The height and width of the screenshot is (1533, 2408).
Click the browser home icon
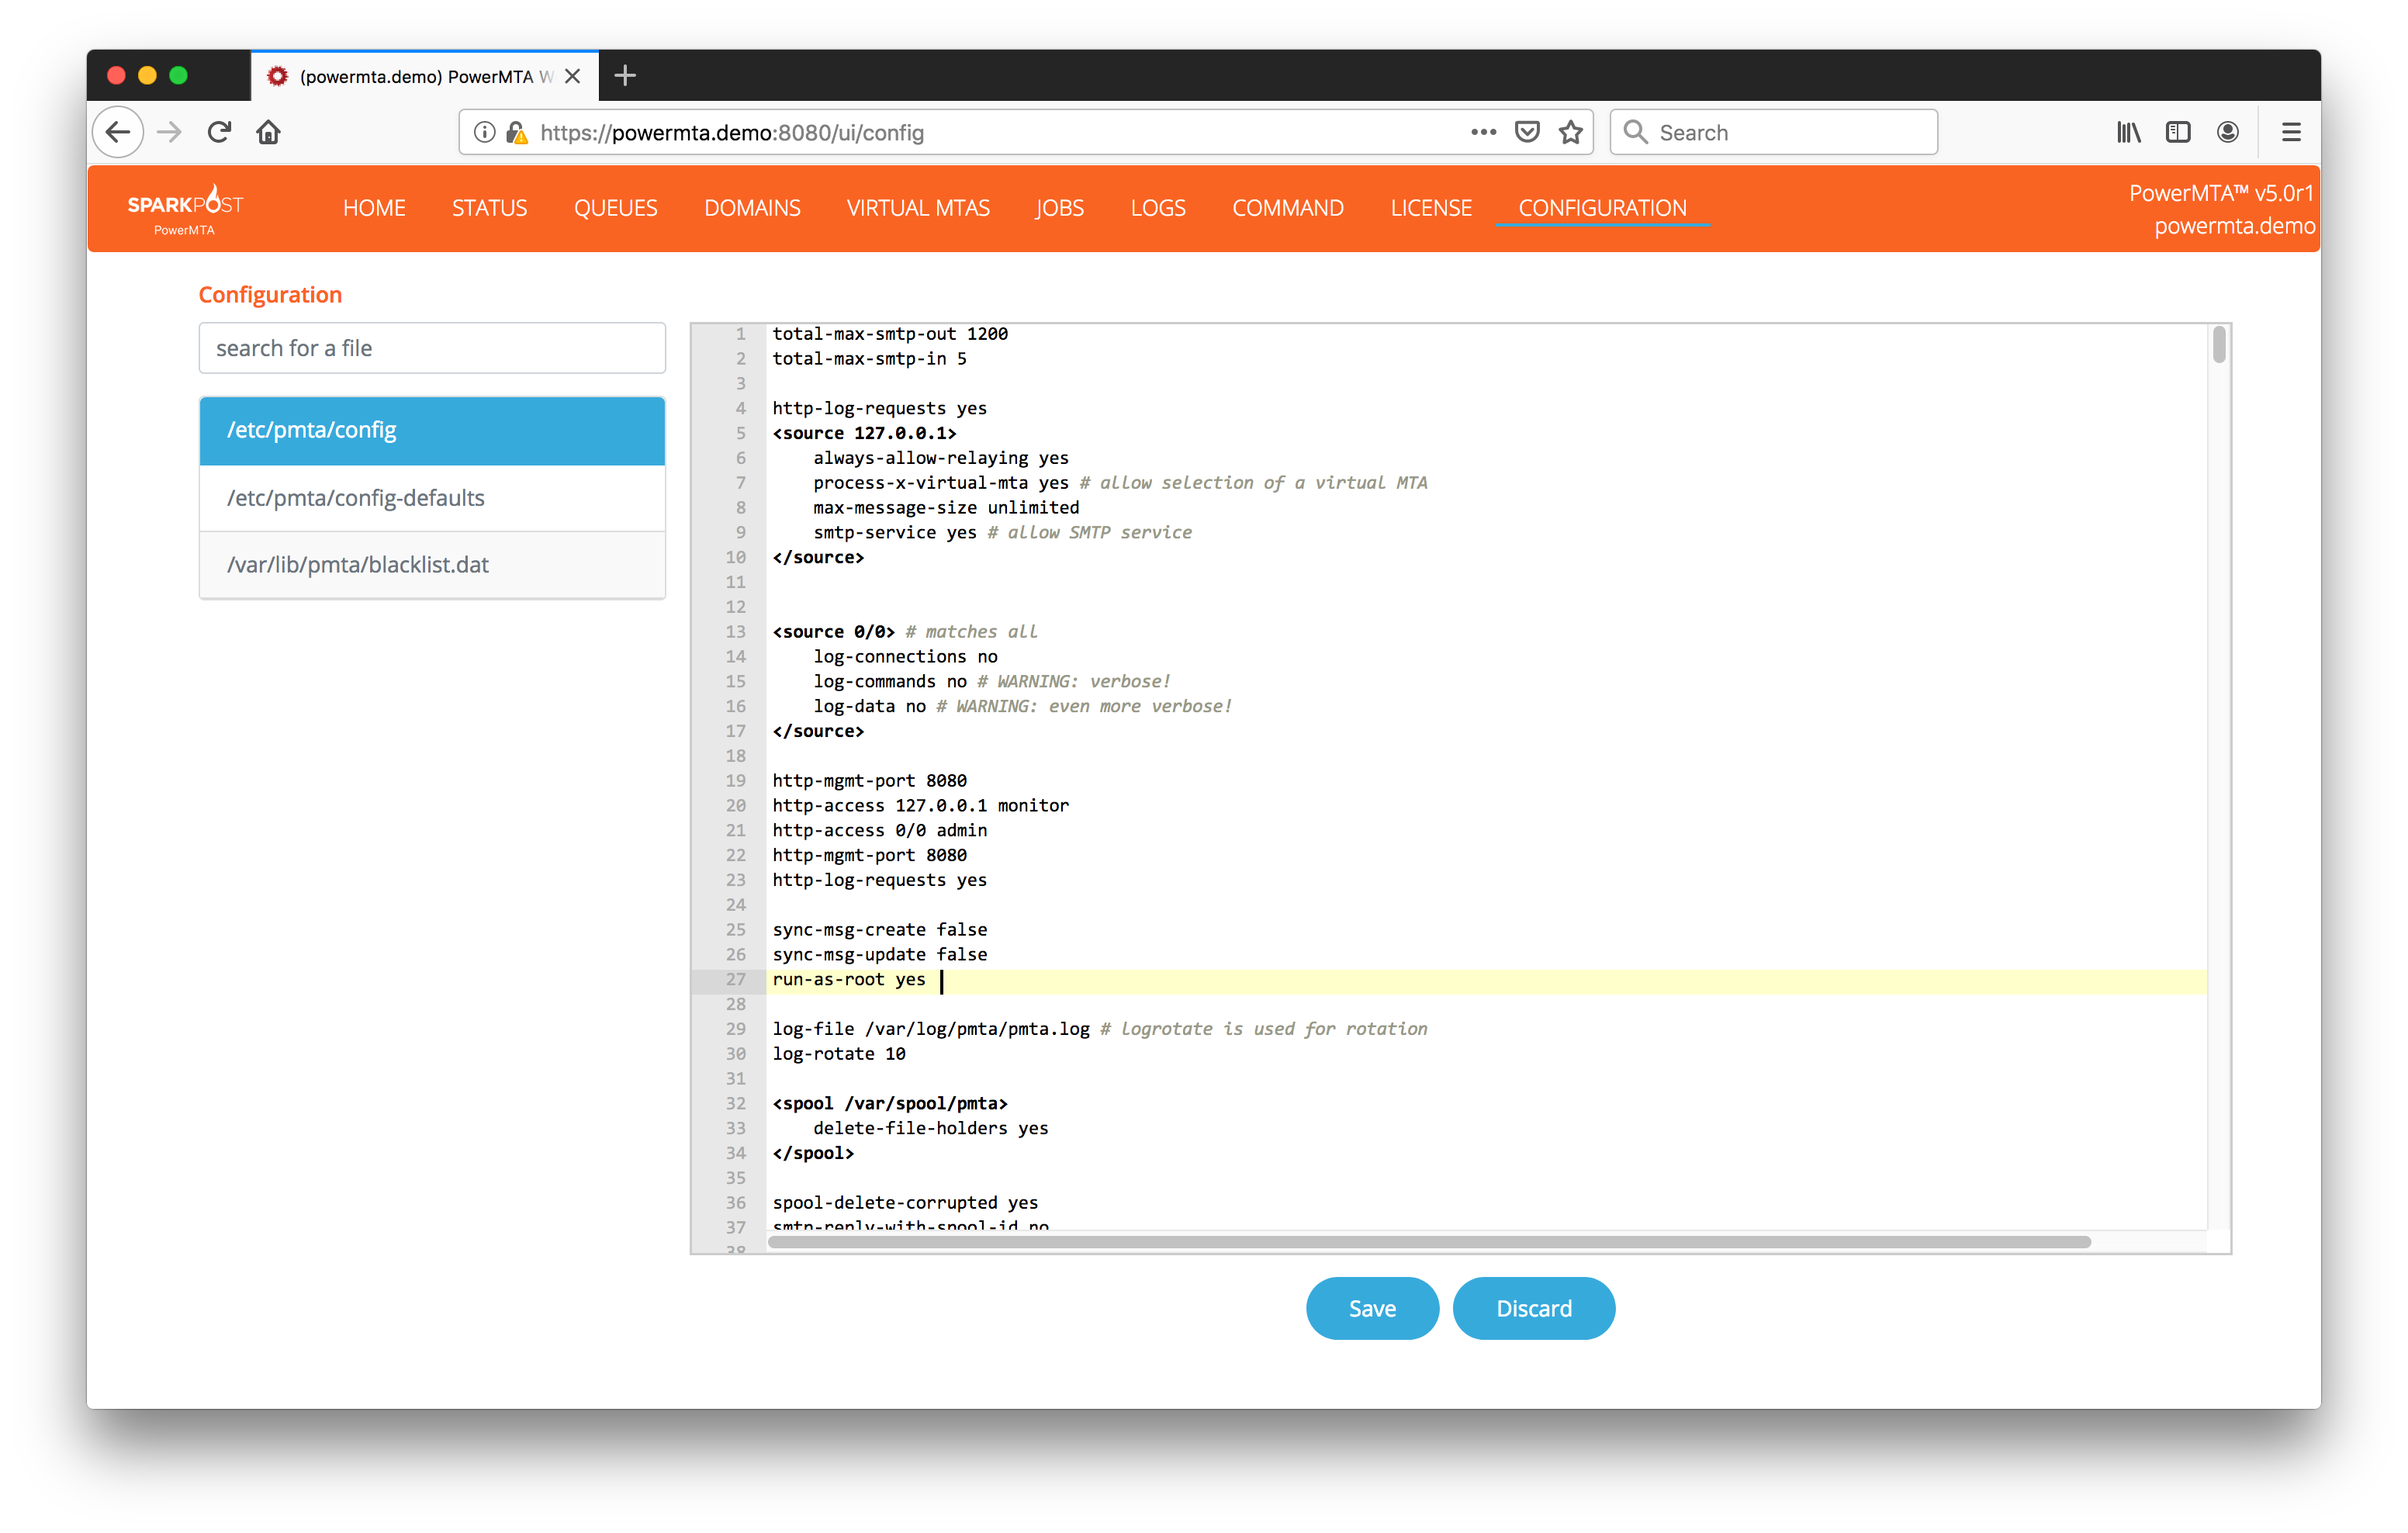[x=268, y=132]
